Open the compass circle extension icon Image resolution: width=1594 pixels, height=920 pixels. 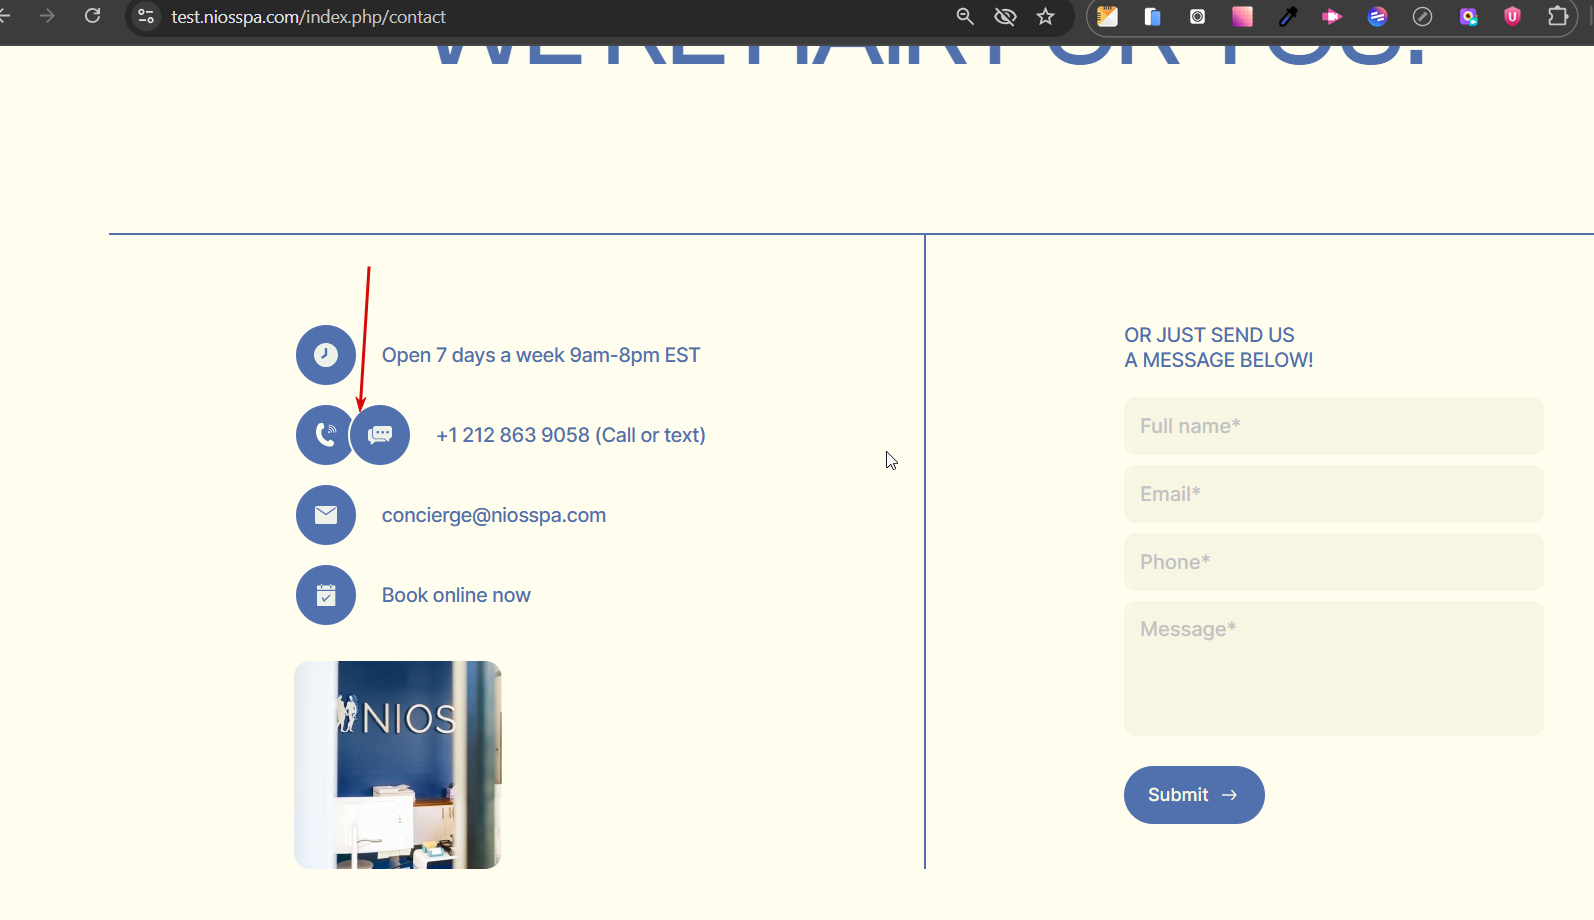pyautogui.click(x=1422, y=16)
